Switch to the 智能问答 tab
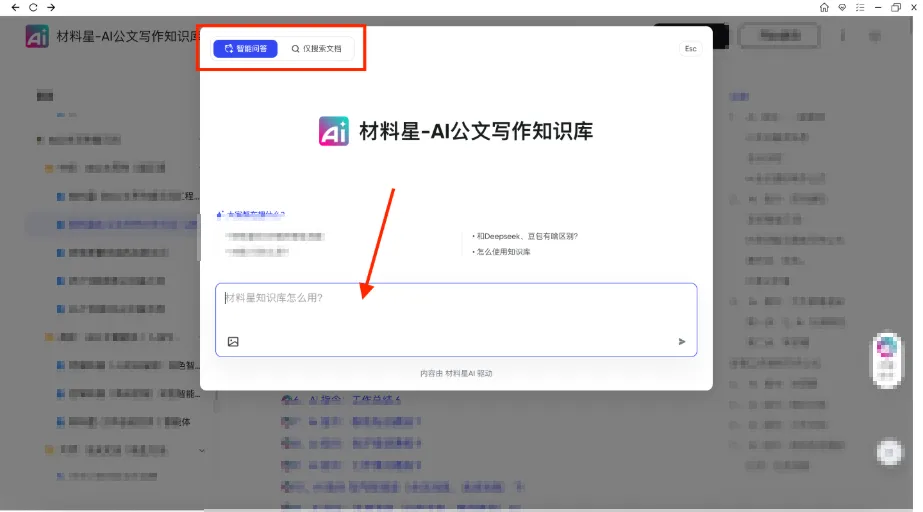923x512 pixels. tap(245, 49)
